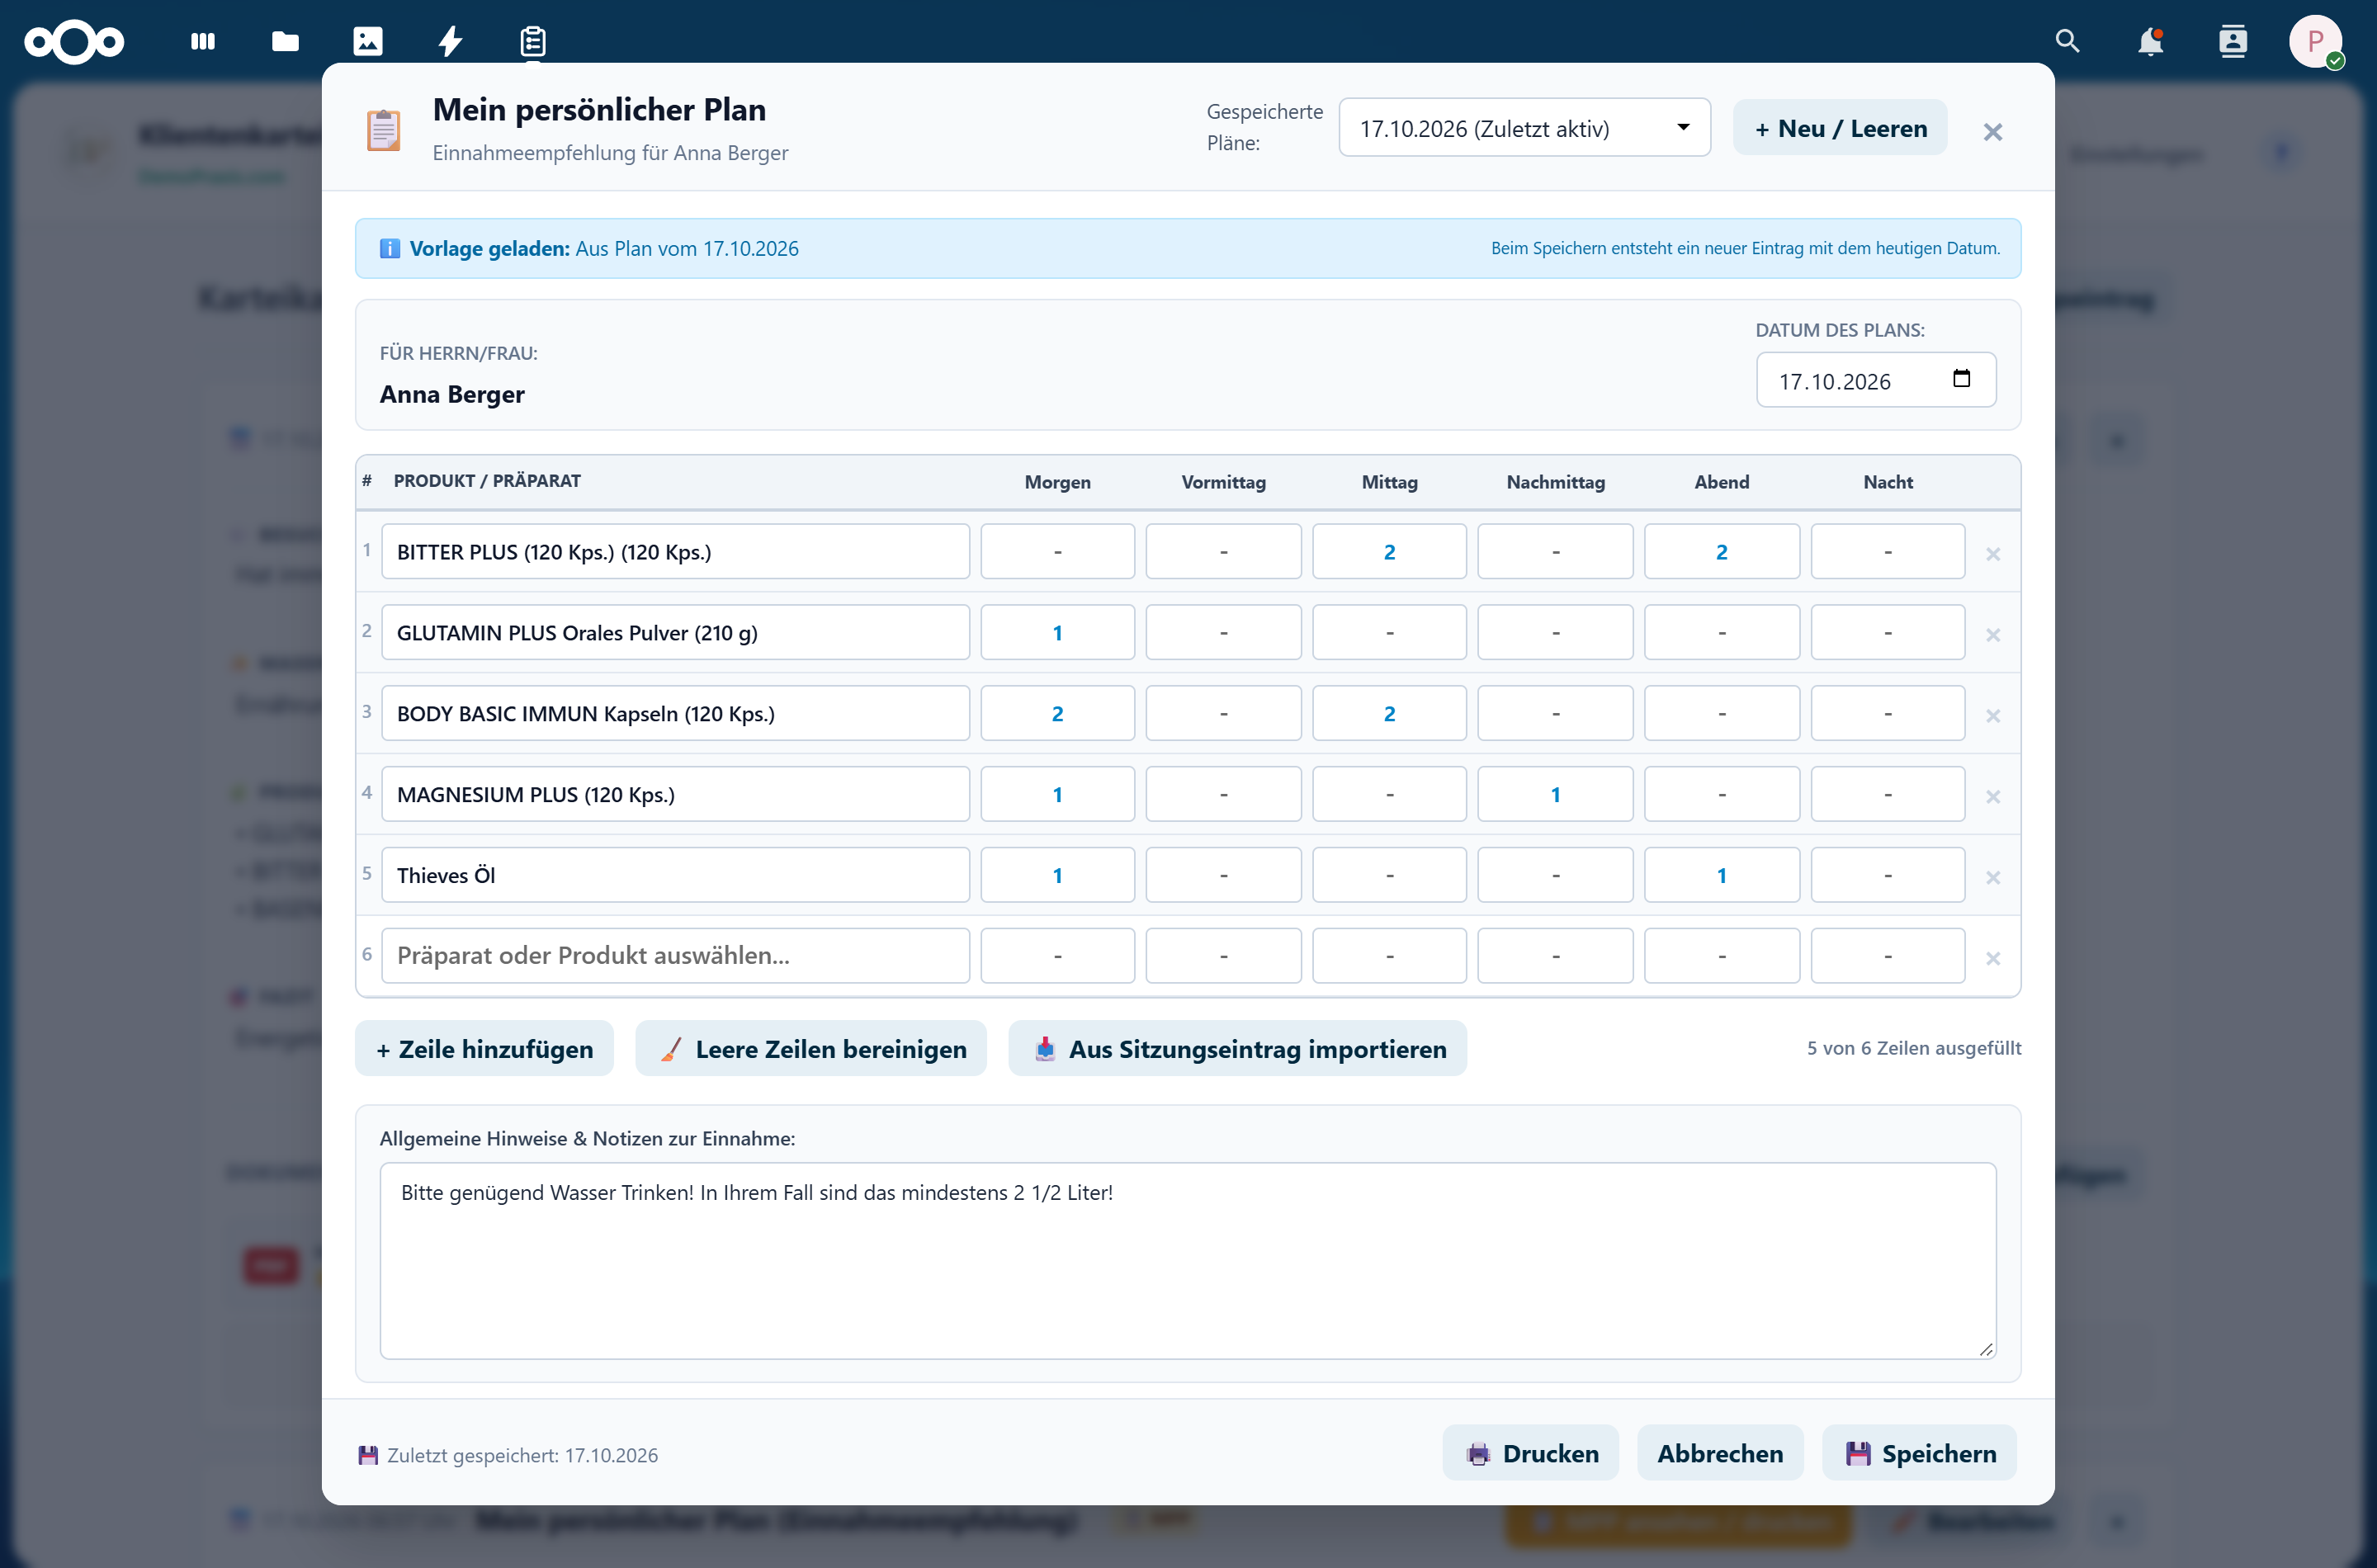Click the Vorlage geladen info text
The height and width of the screenshot is (1568, 2377).
tap(604, 249)
